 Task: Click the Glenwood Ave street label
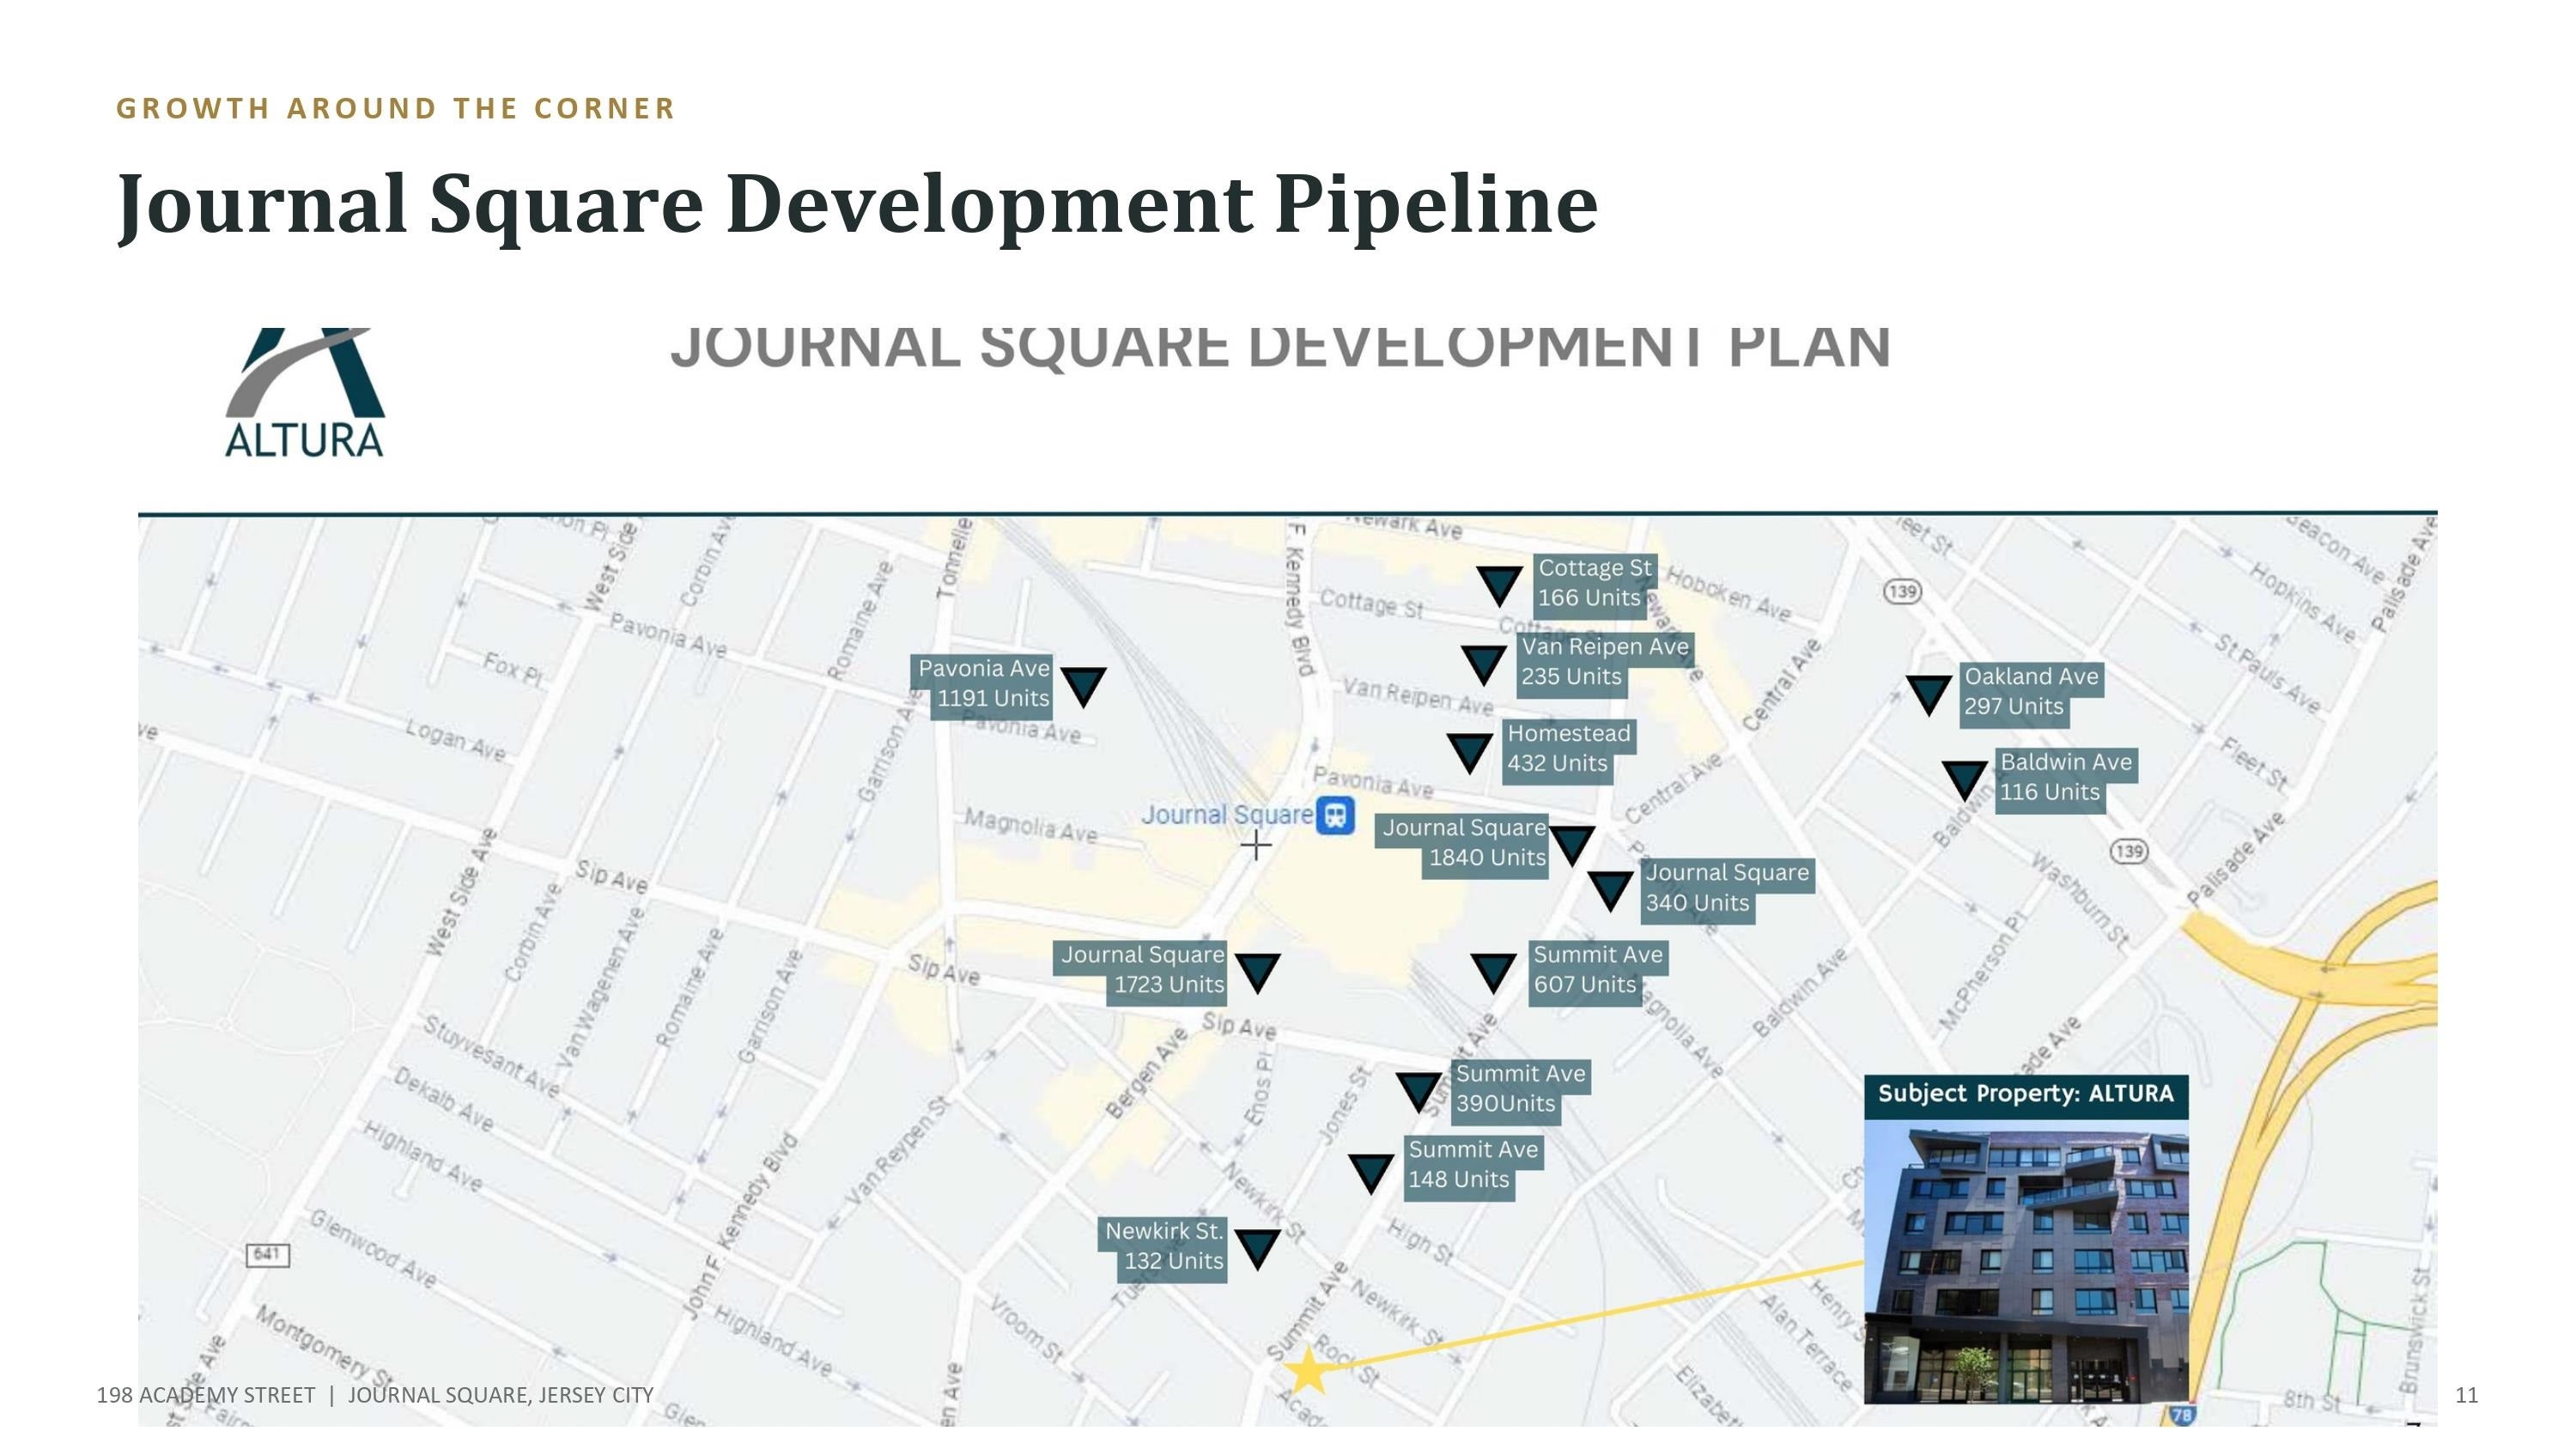(x=373, y=1249)
